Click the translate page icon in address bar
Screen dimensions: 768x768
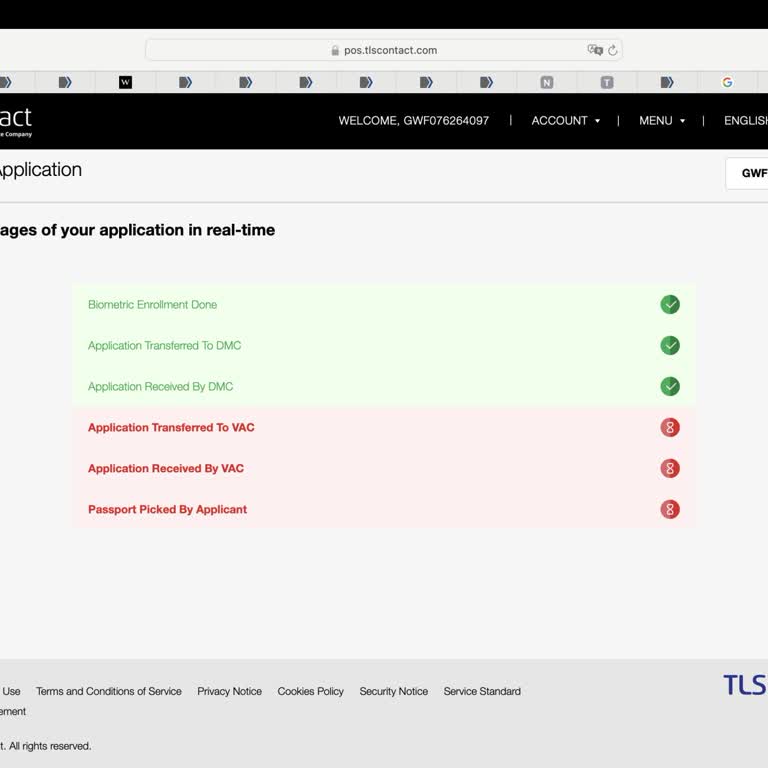595,50
